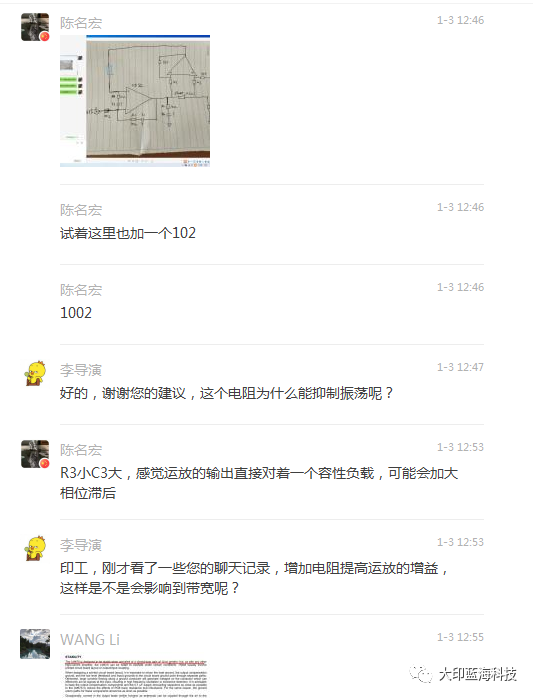Click WANG Li's landscape avatar

pyautogui.click(x=35, y=644)
